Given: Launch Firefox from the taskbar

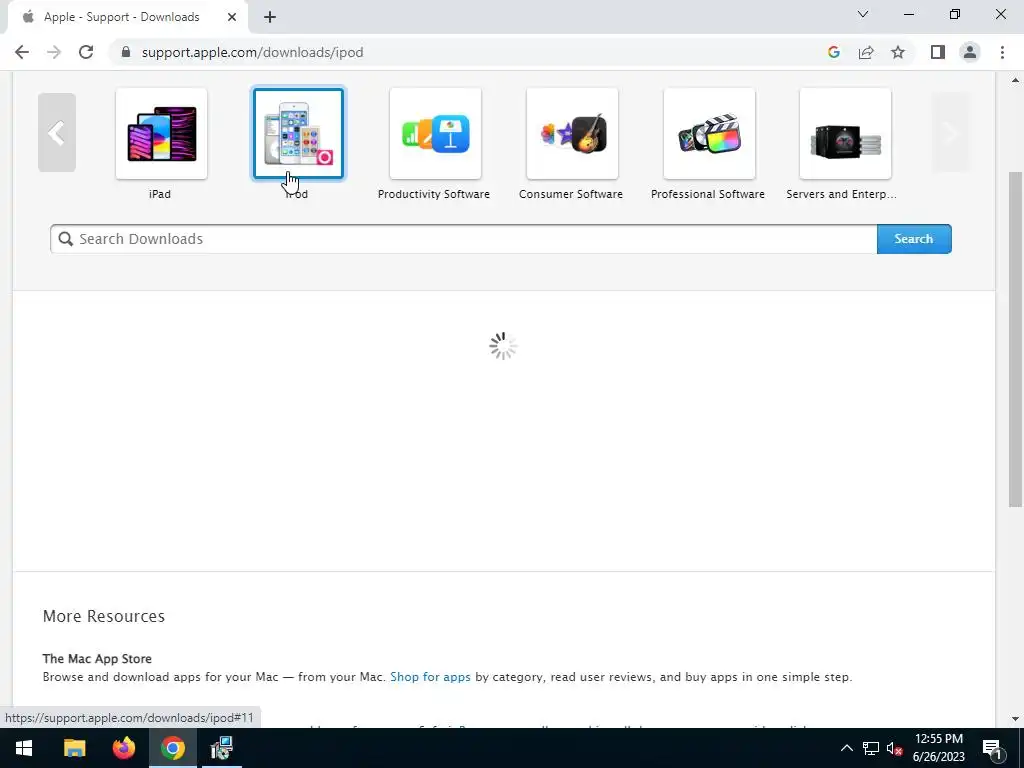Looking at the screenshot, I should point(123,748).
